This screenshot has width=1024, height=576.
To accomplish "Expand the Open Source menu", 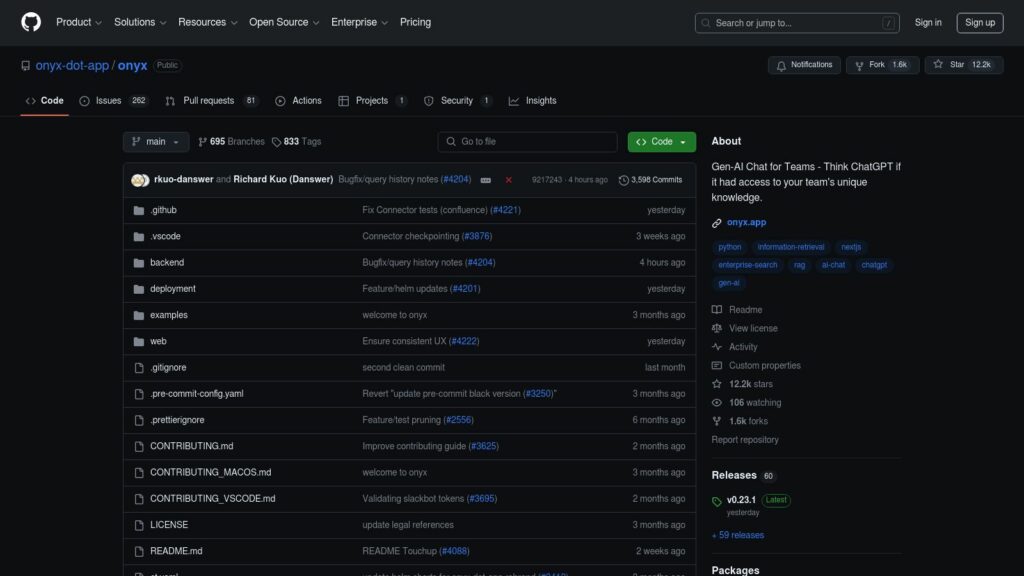I will (284, 22).
